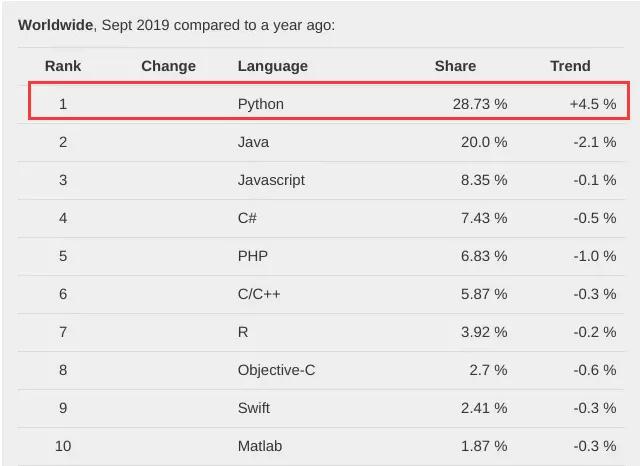Screen dimensions: 640x466
Task: Select the Python language name
Action: (260, 104)
